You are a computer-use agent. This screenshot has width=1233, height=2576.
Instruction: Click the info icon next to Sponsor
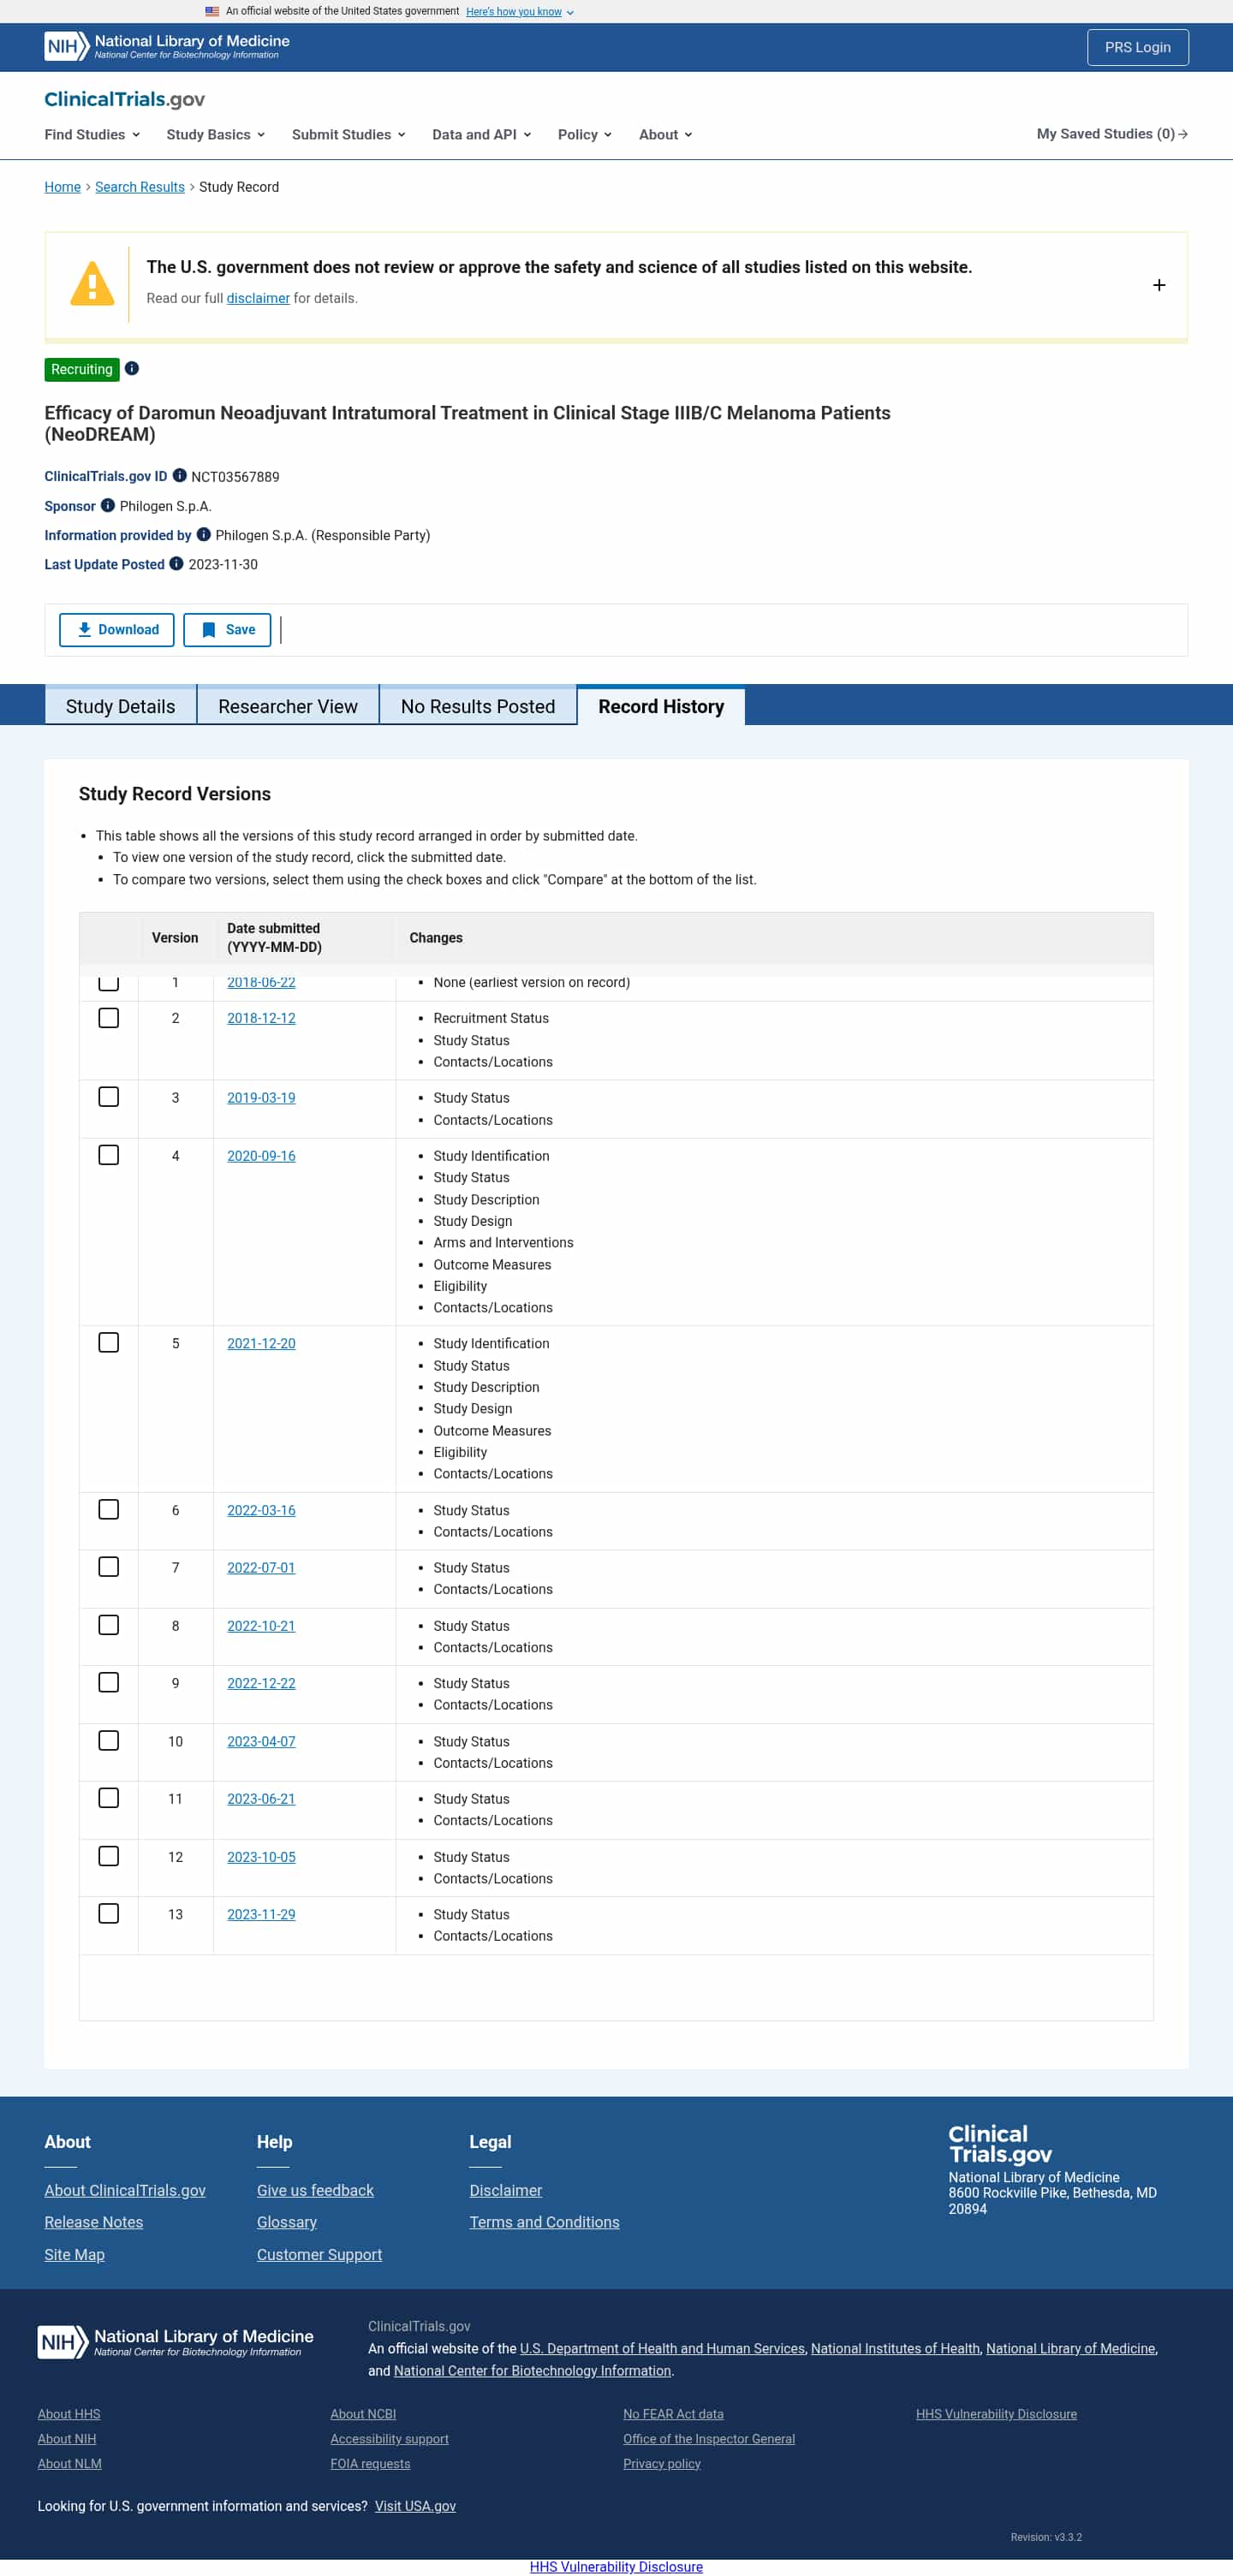(108, 506)
